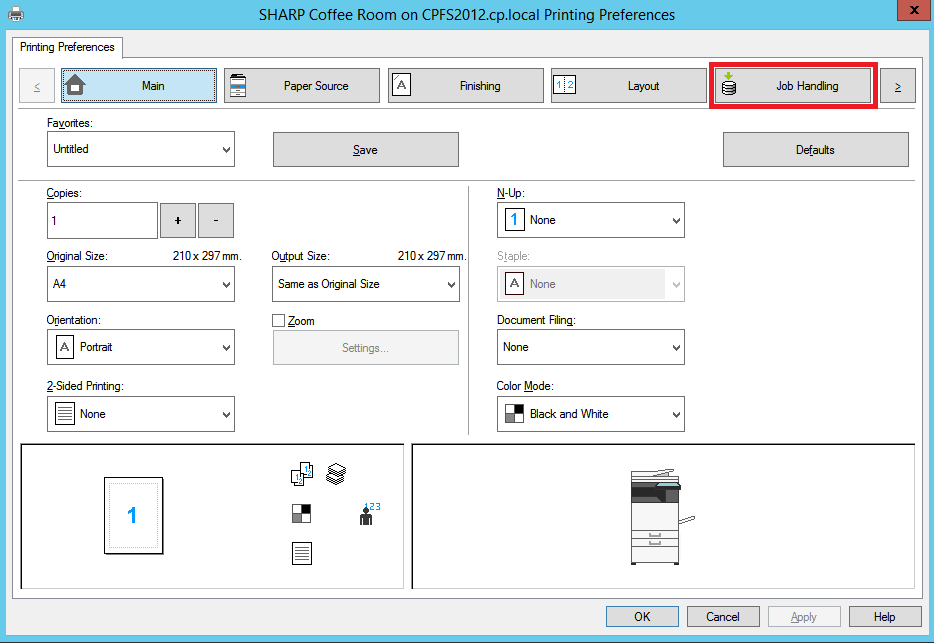Select the Main tab
The width and height of the screenshot is (934, 643).
coord(139,86)
